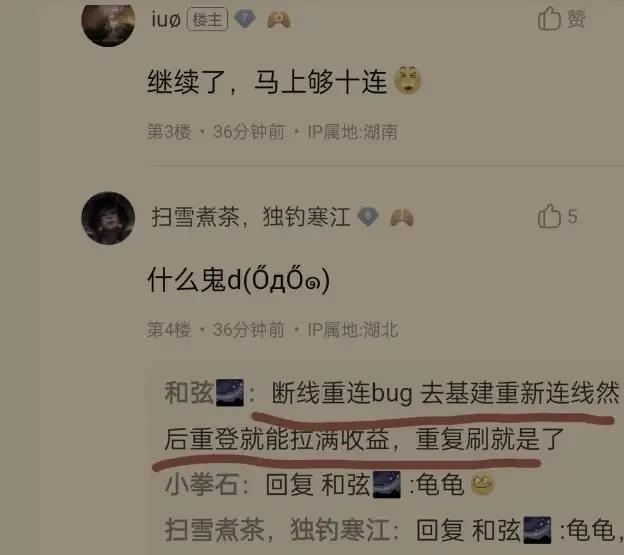Click the level 7 diamond badge
The image size is (624, 555).
[244, 19]
